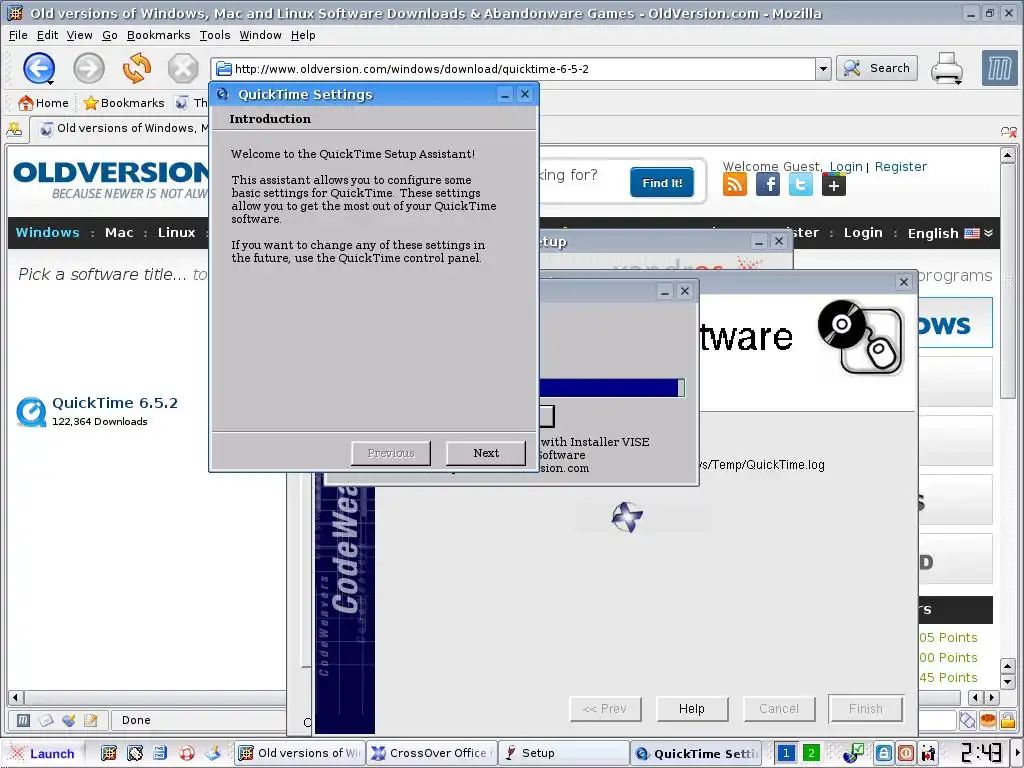Open the Facebook icon on OldVersion header
Screen dimensions: 1024x768
(x=768, y=185)
